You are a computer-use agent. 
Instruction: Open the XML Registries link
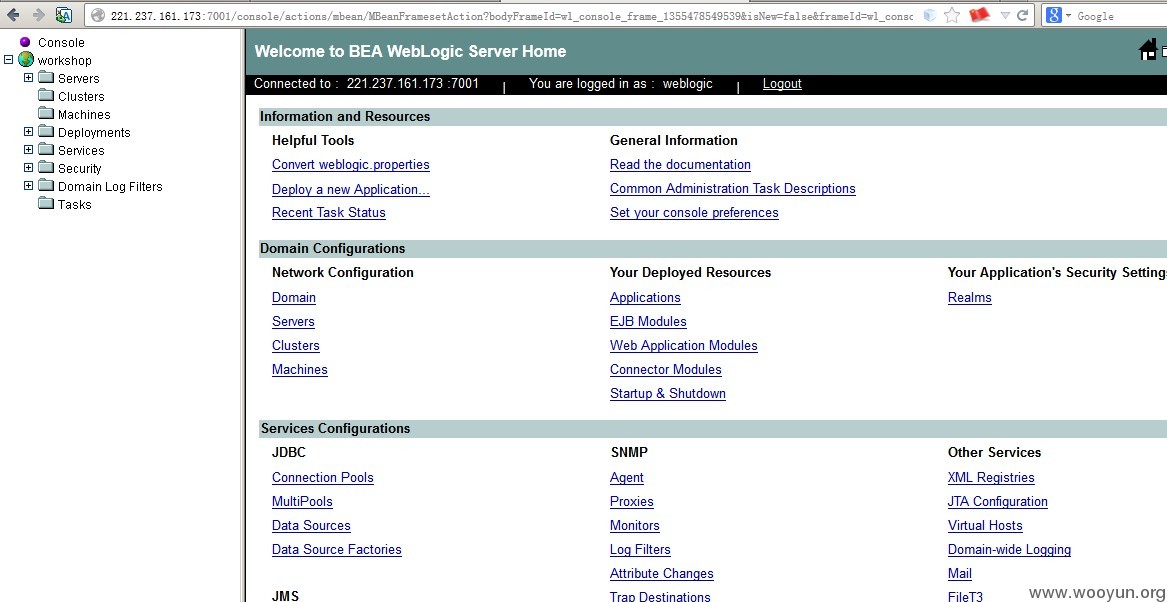(991, 478)
